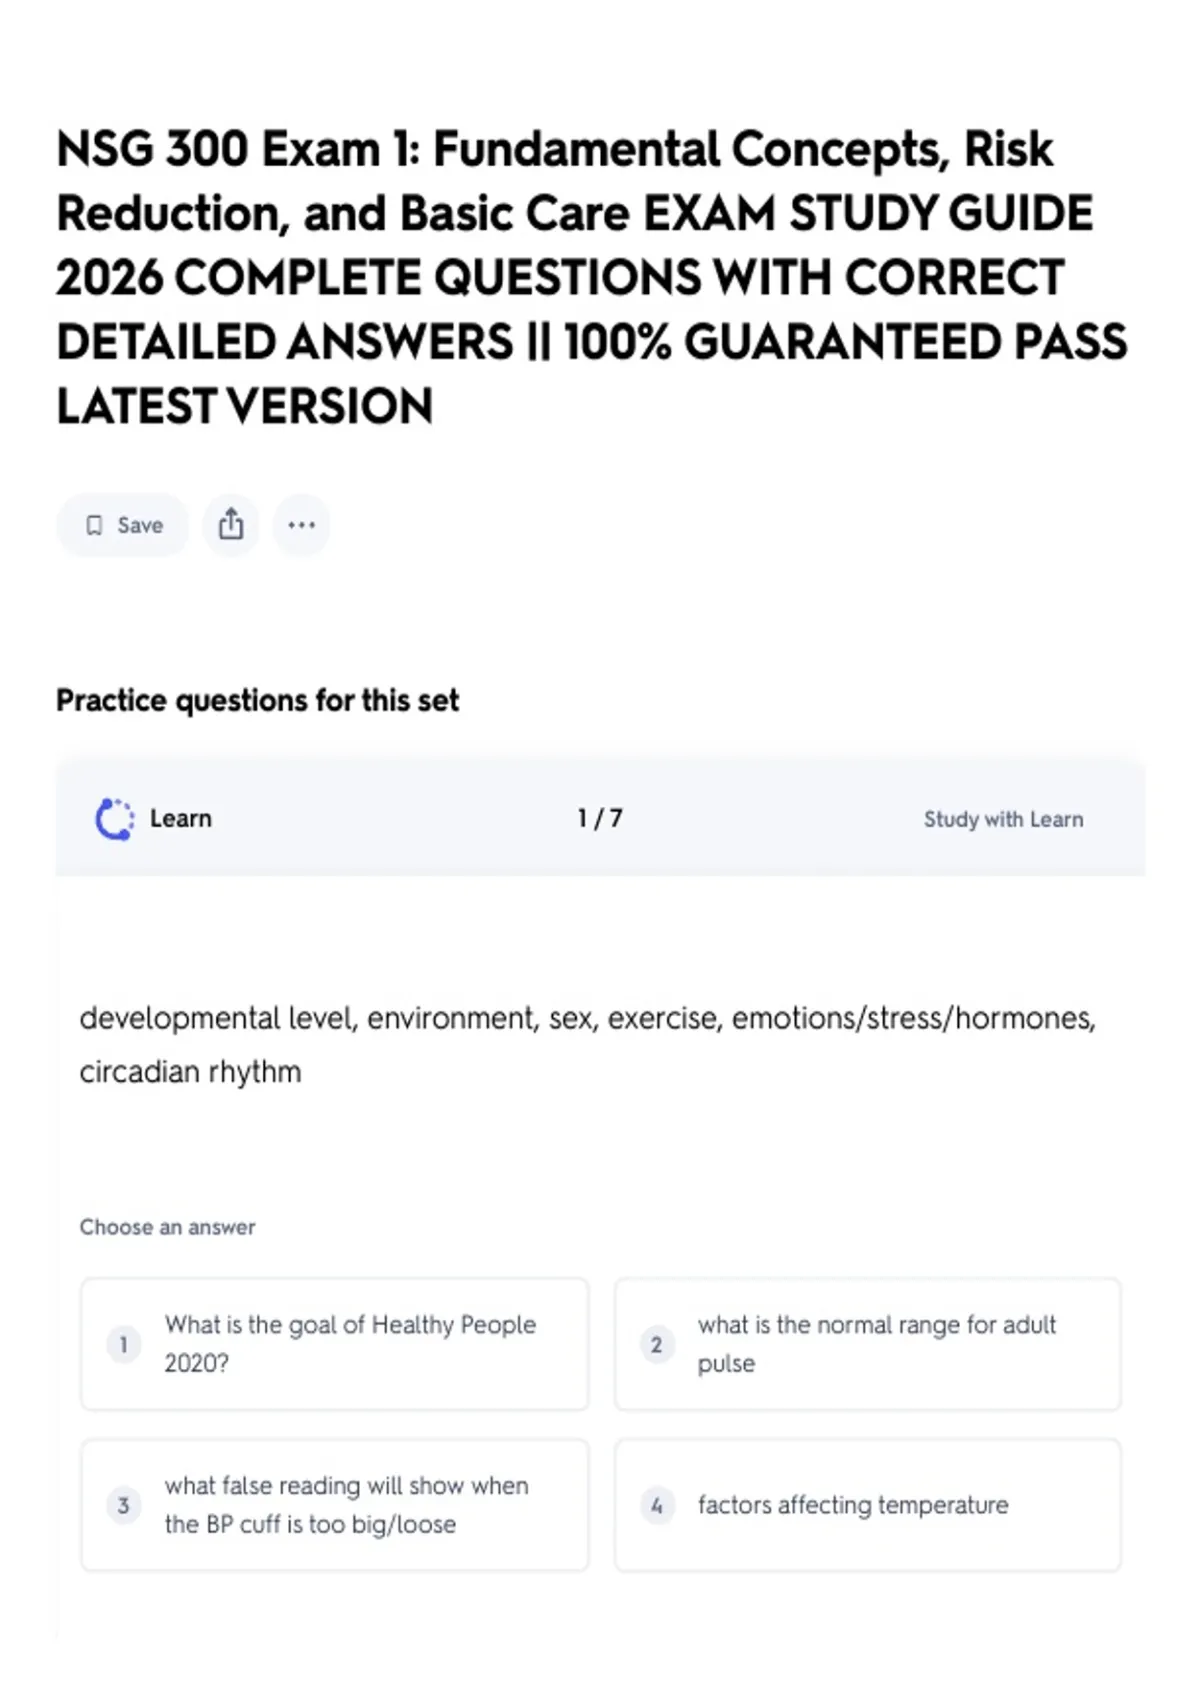Open the three-dot more options menu
Screen dimensions: 1200x1700
301,525
